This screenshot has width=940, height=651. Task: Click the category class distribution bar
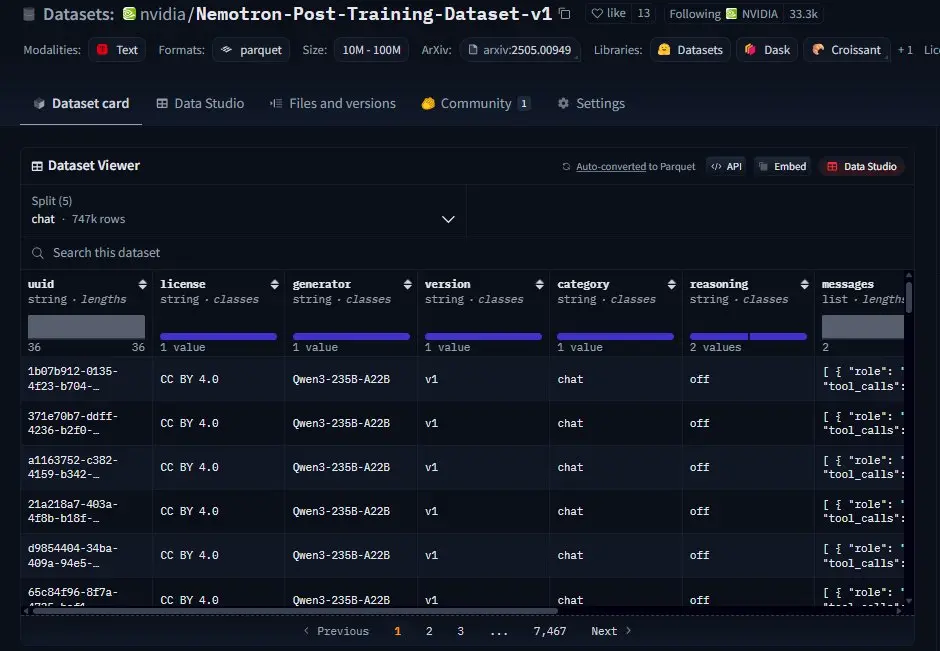pyautogui.click(x=615, y=336)
